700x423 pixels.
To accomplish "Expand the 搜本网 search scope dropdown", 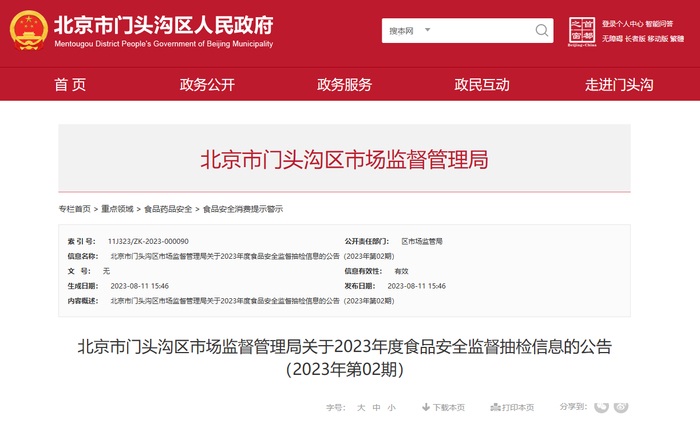I will pyautogui.click(x=410, y=31).
